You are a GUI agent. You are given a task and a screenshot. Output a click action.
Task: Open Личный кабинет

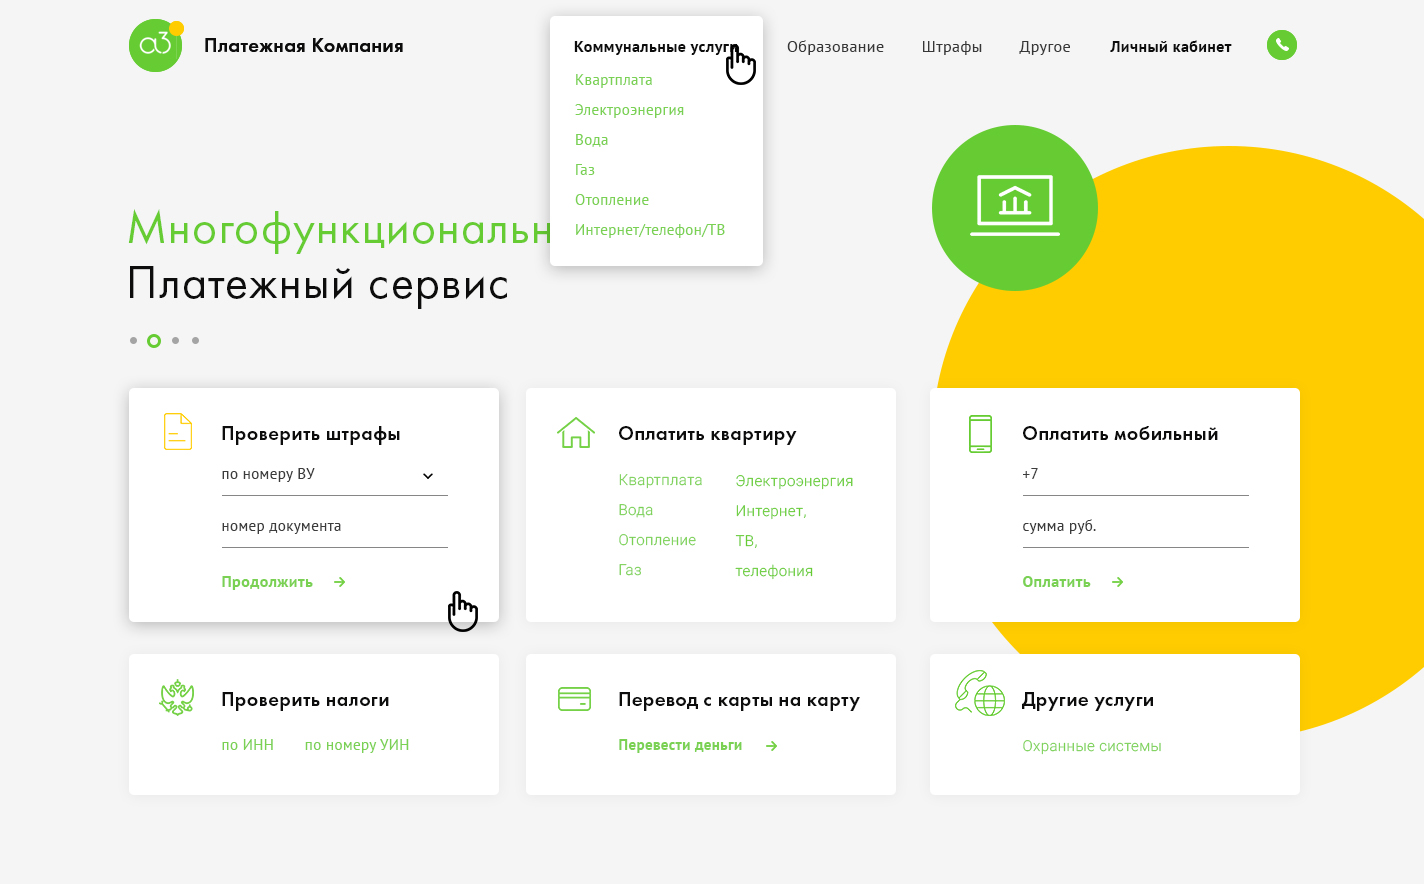[1170, 46]
